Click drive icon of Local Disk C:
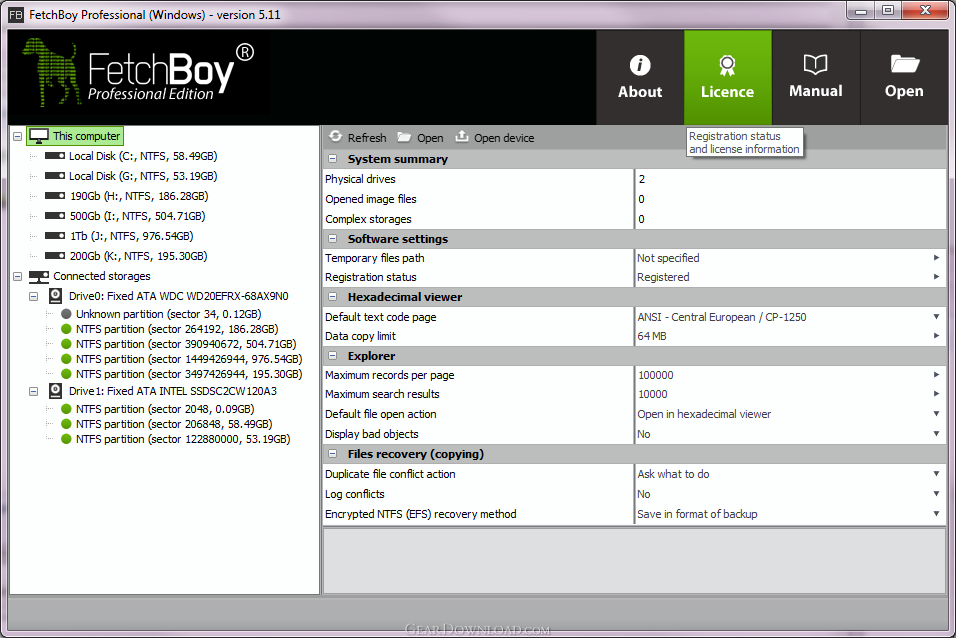956x638 pixels. click(x=55, y=156)
